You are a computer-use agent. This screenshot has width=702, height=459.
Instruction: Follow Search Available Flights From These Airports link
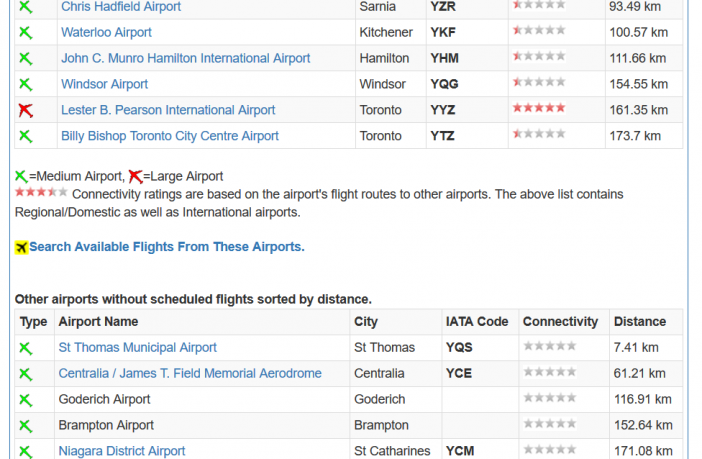click(x=167, y=247)
